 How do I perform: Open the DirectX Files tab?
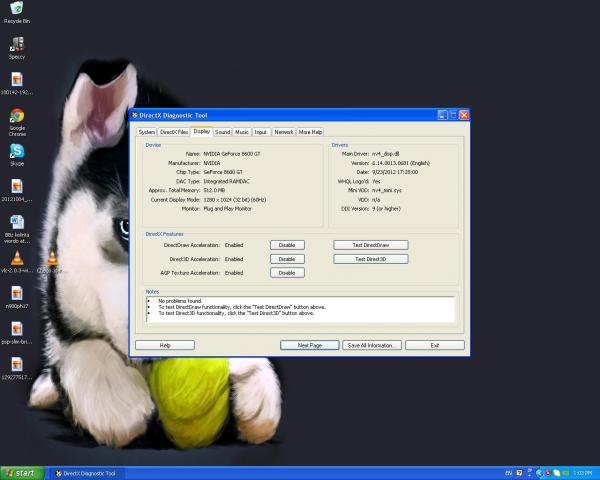click(174, 131)
